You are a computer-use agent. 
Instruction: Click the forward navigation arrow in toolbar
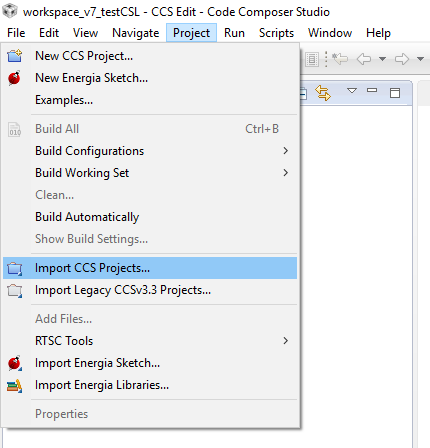tap(401, 59)
